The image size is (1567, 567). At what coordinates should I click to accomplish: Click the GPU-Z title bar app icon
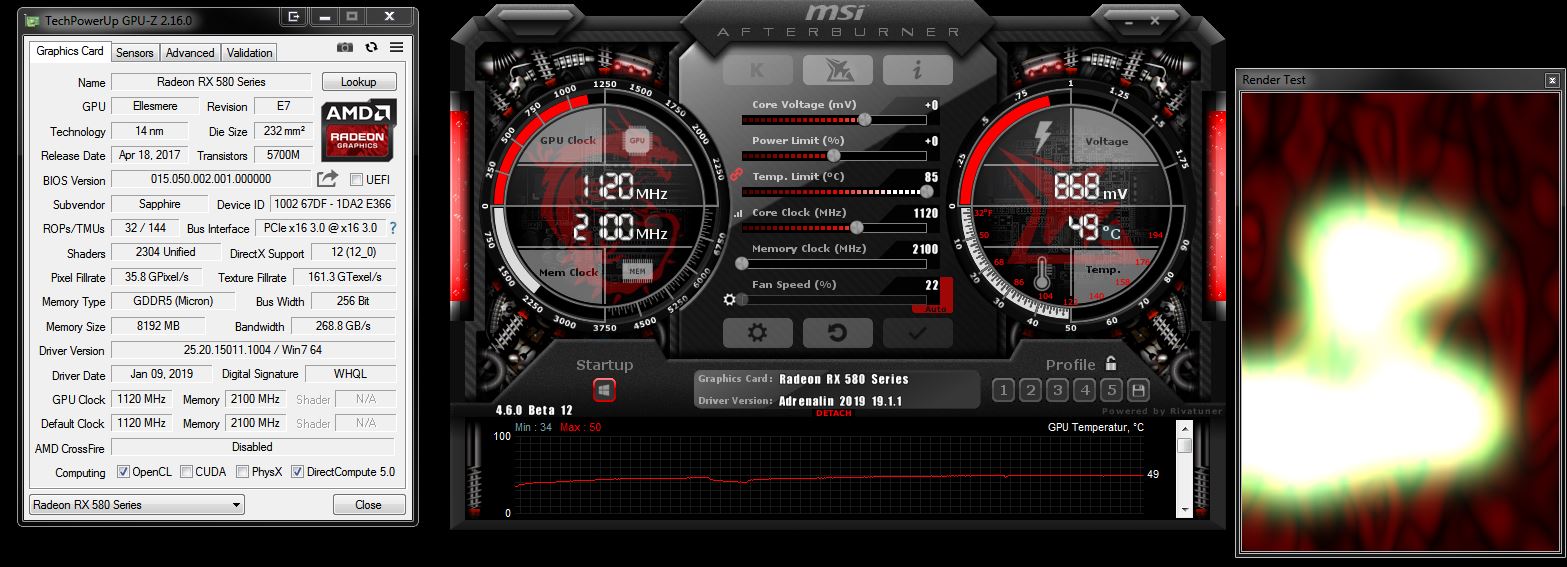coord(30,20)
